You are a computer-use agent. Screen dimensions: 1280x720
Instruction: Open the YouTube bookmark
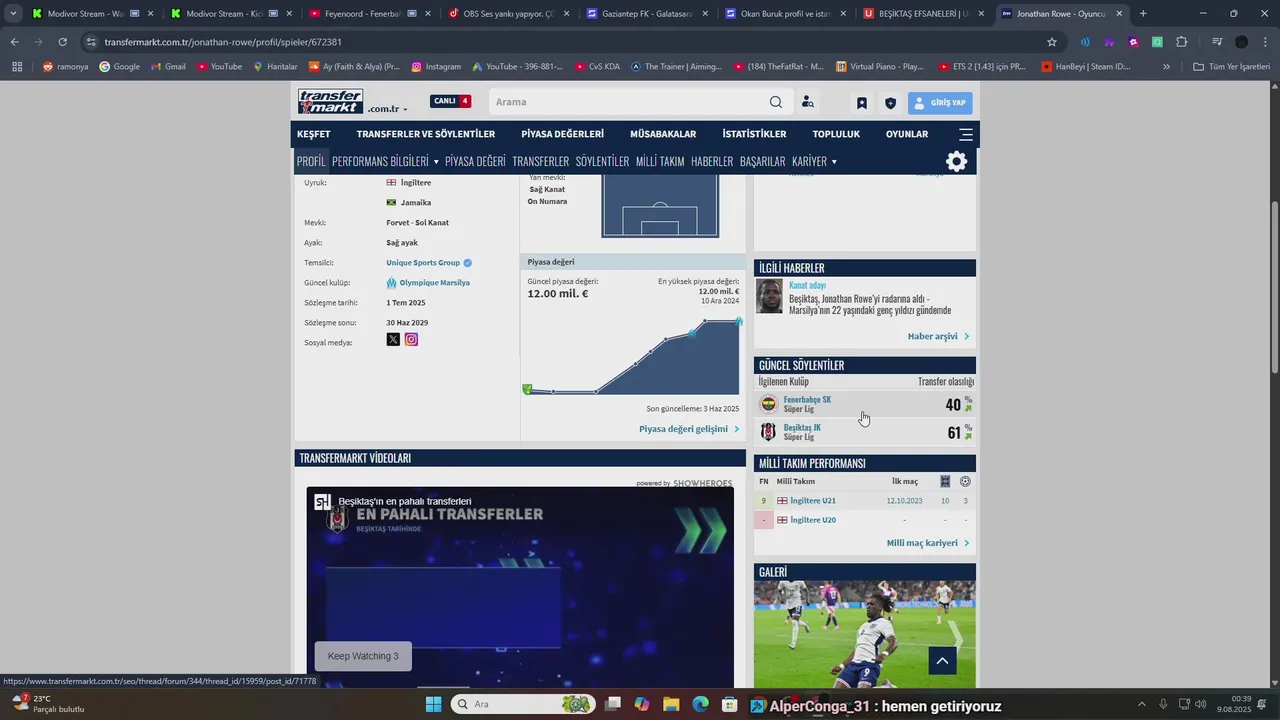click(219, 67)
